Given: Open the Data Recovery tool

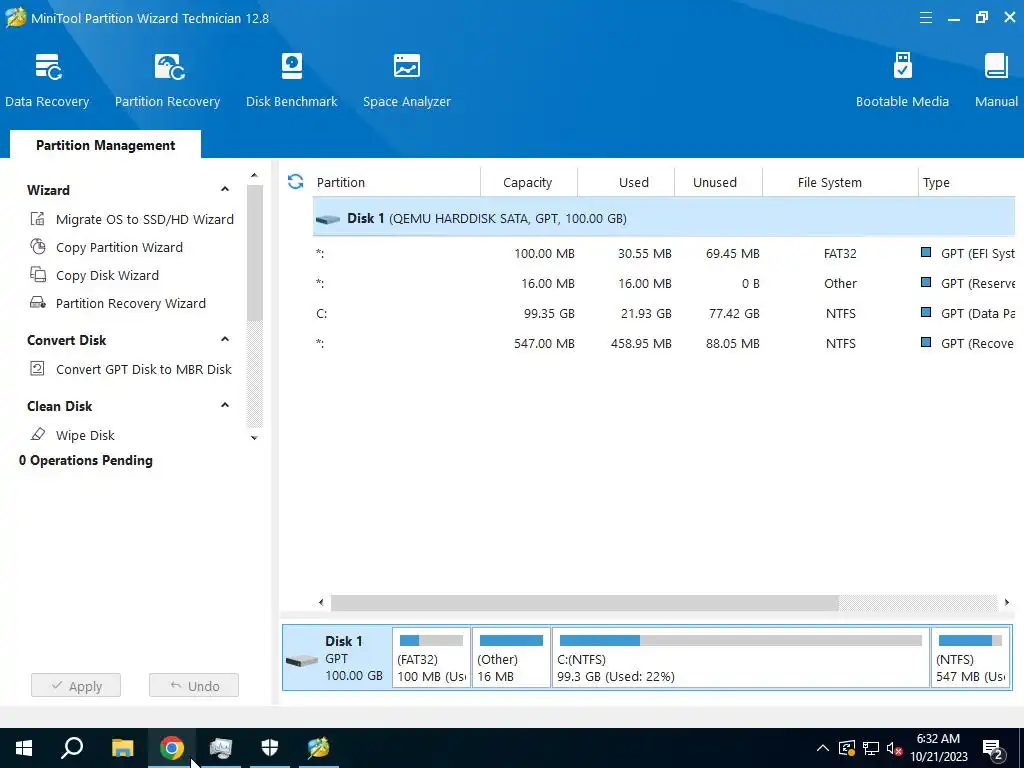Looking at the screenshot, I should [47, 80].
